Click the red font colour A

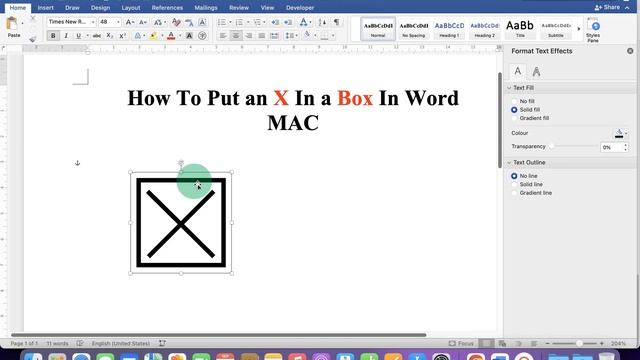171,36
